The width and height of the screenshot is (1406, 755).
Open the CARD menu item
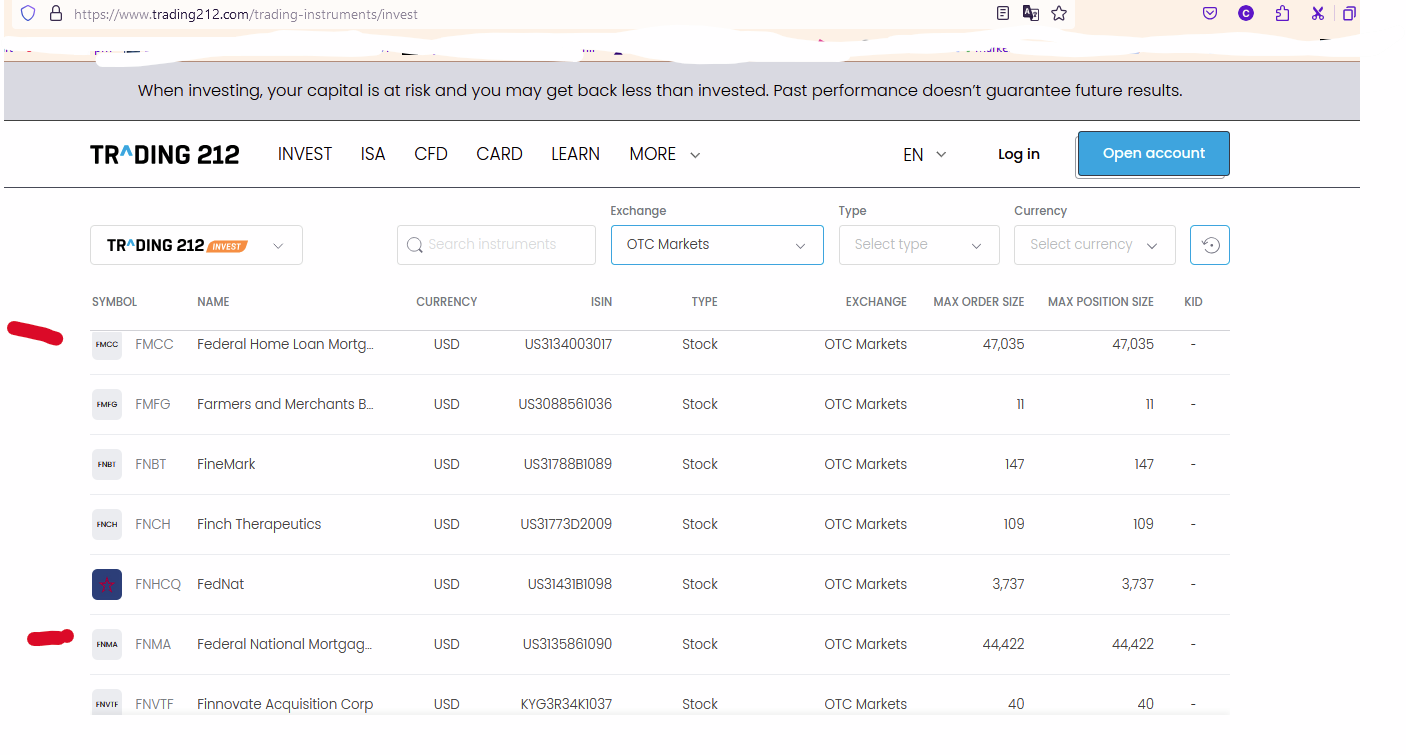click(x=499, y=154)
